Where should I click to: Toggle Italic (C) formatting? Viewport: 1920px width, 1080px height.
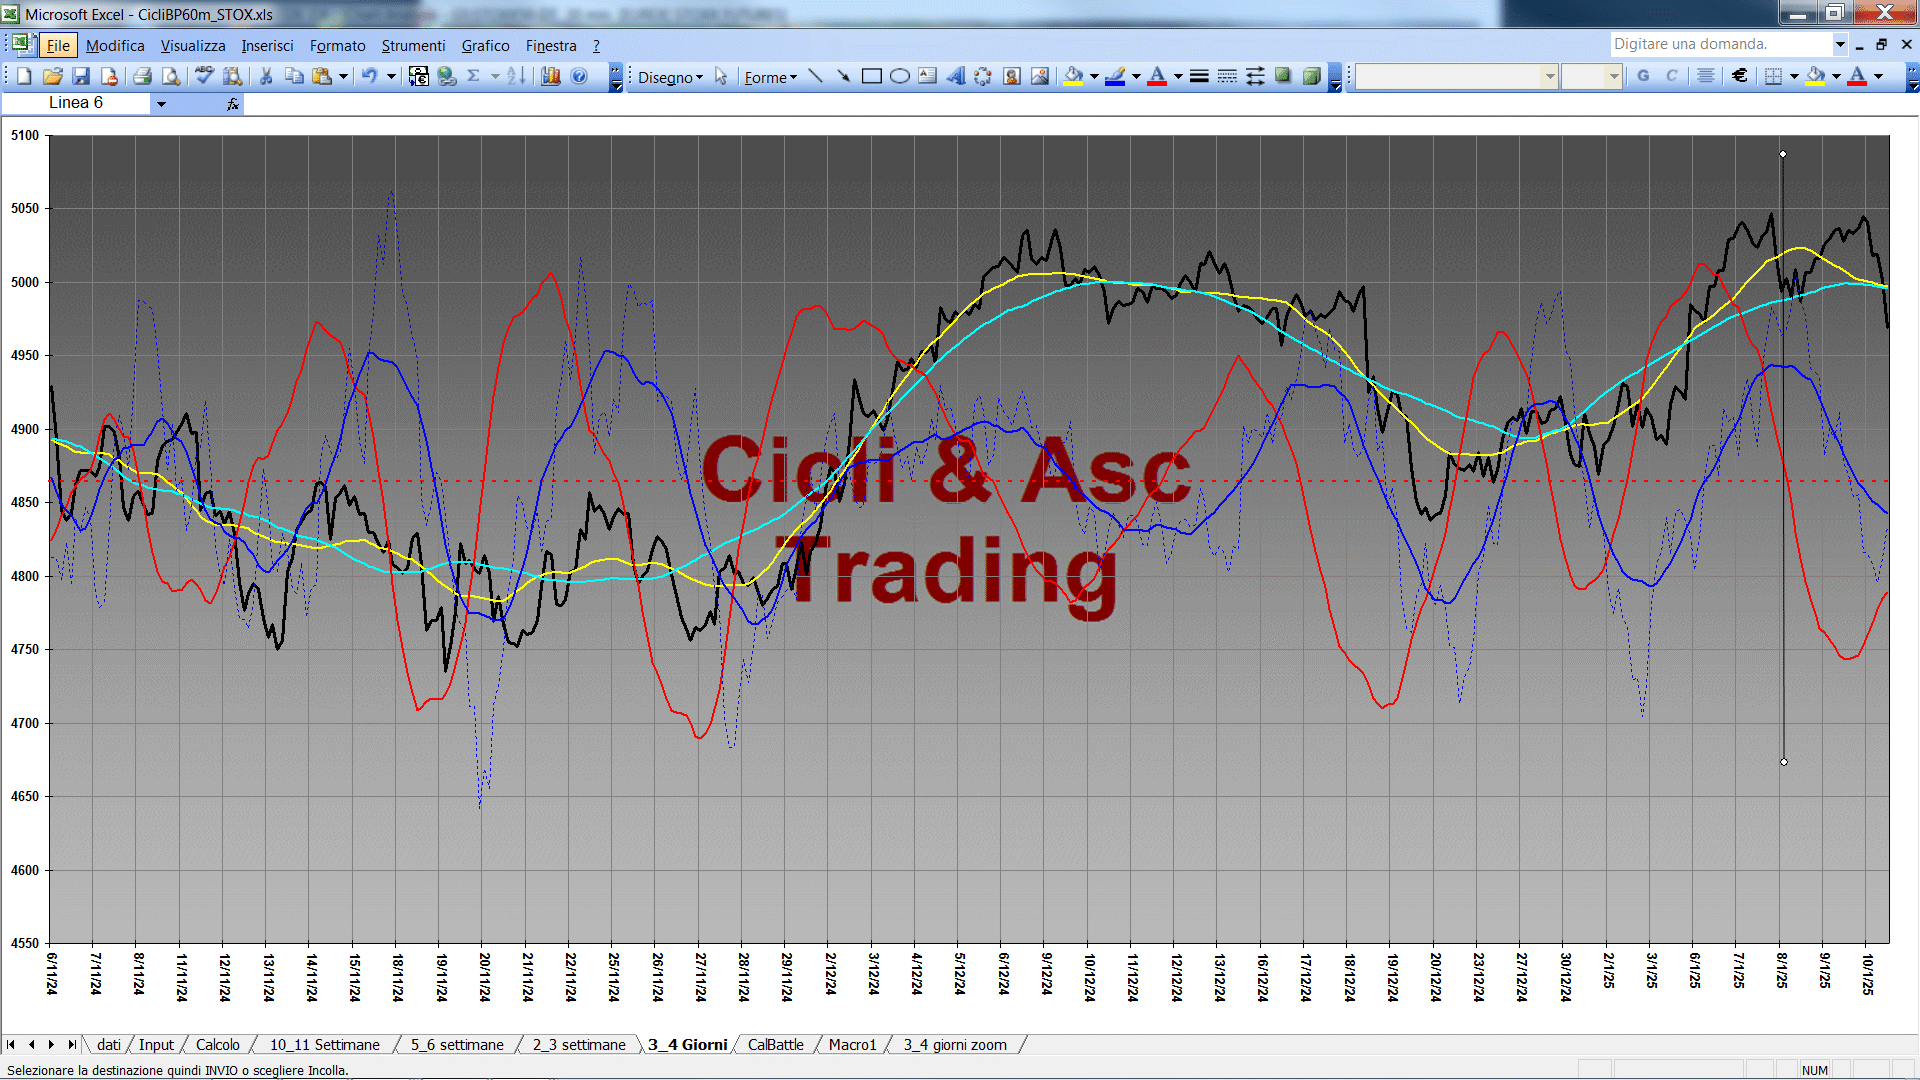pyautogui.click(x=1671, y=76)
